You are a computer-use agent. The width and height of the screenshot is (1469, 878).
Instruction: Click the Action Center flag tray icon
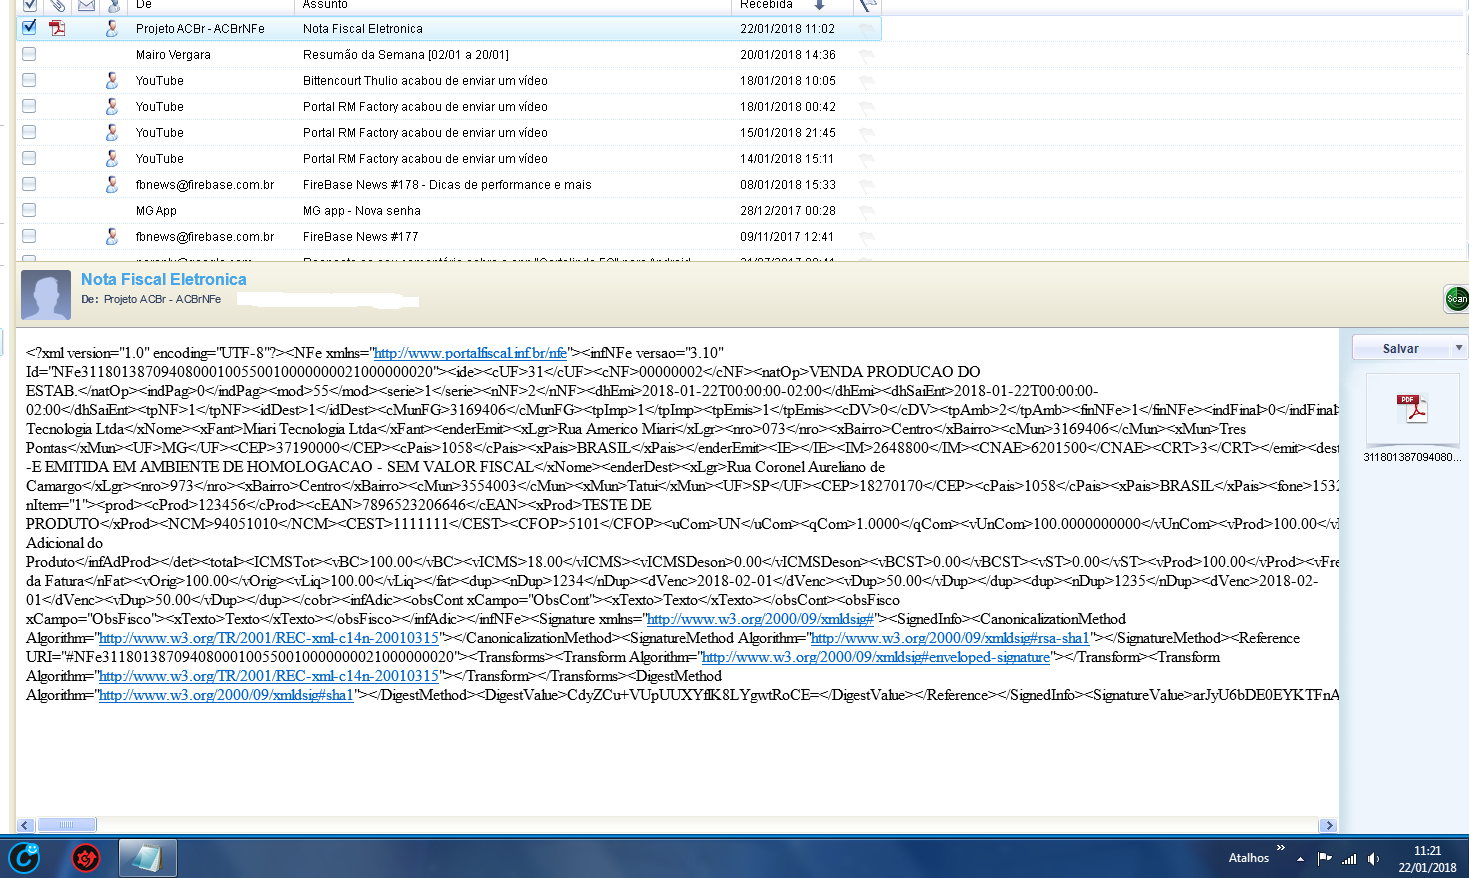(1324, 858)
